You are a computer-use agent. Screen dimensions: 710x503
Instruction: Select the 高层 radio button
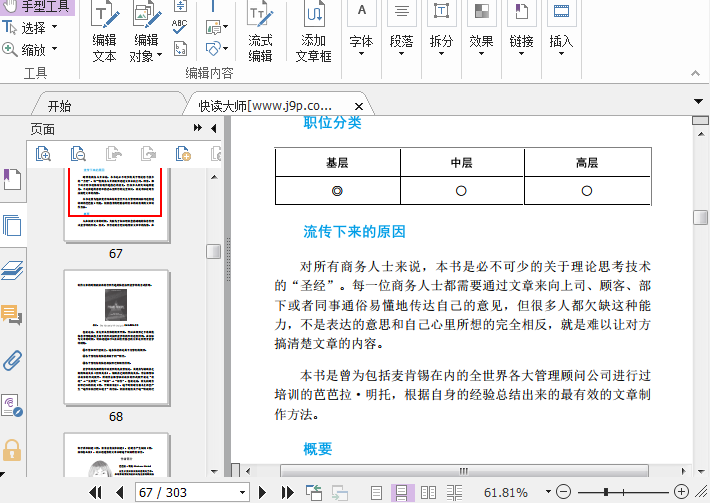[587, 190]
